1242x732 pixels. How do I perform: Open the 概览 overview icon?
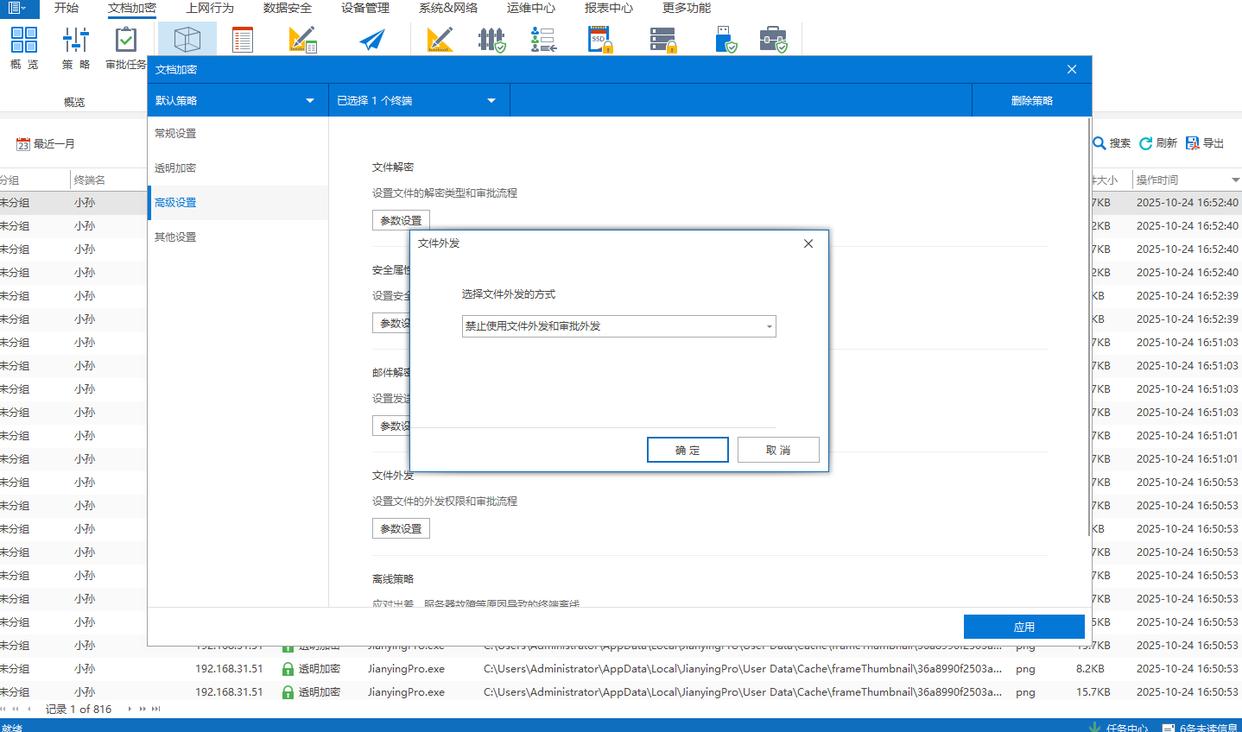(x=24, y=40)
